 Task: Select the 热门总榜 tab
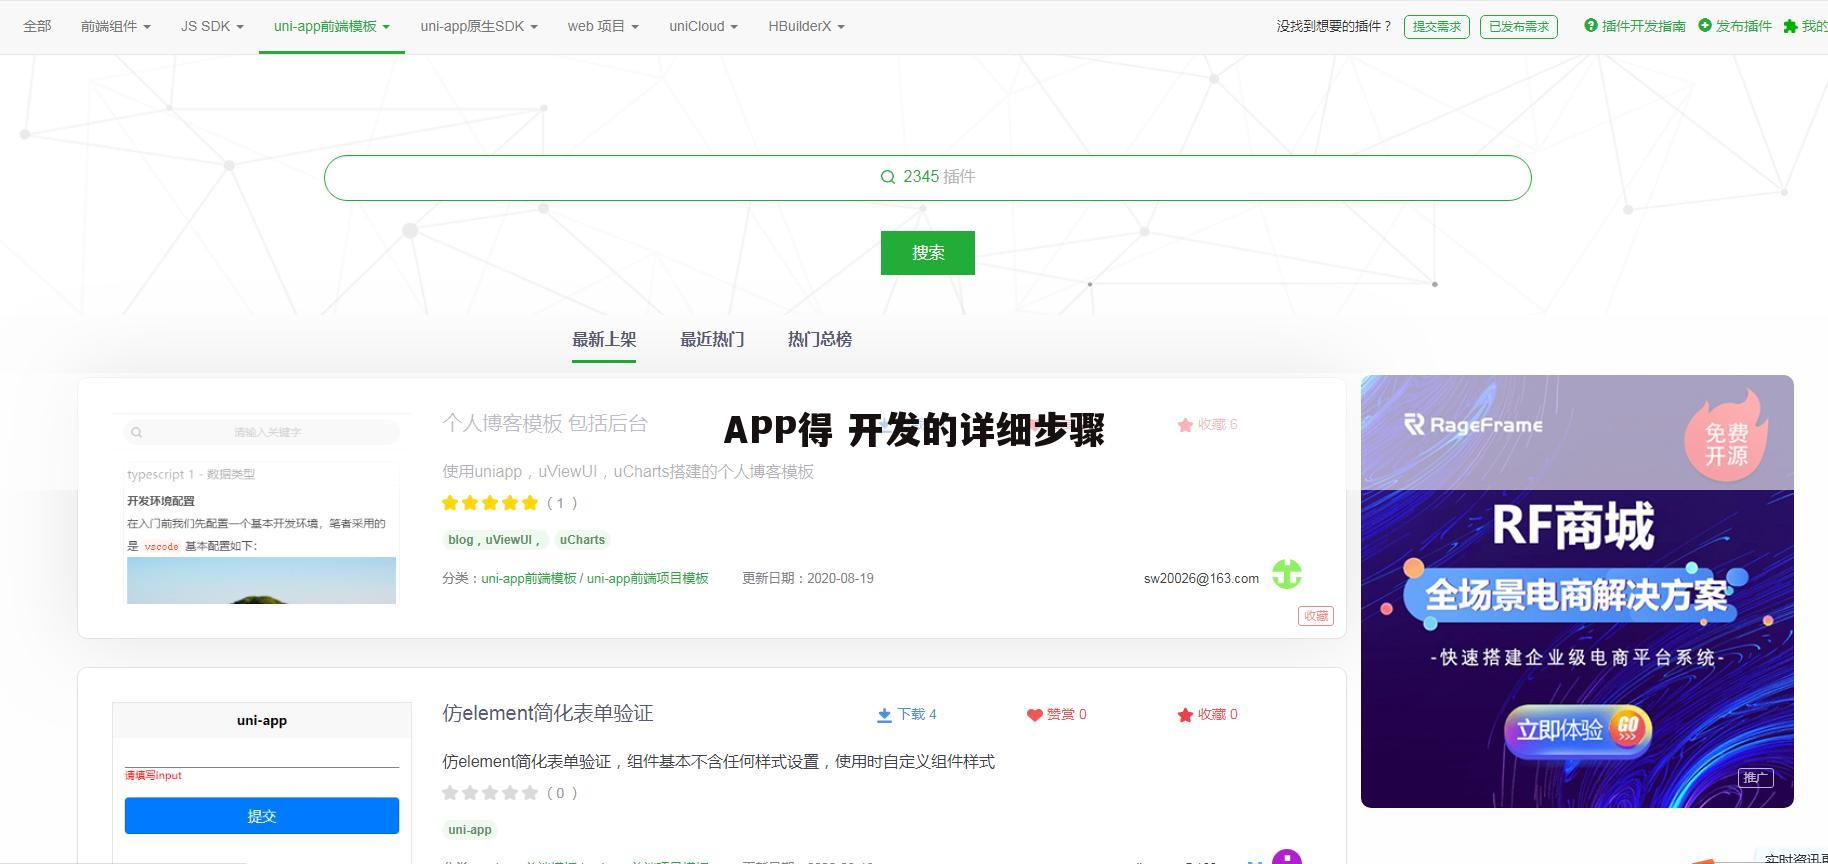click(819, 340)
